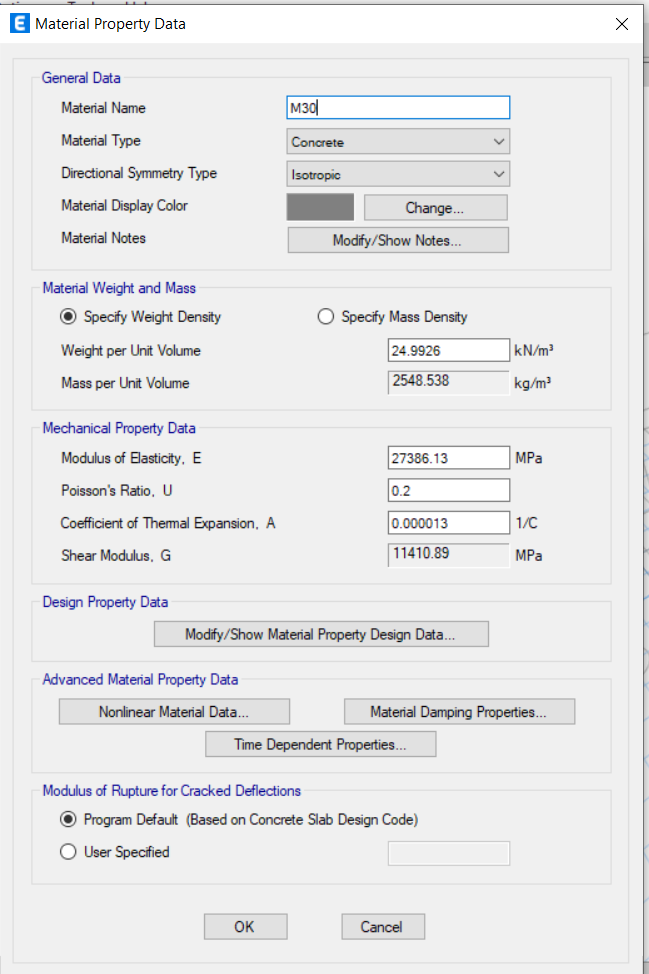This screenshot has height=974, width=649.
Task: Open Material Damping Properties...
Action: [460, 712]
